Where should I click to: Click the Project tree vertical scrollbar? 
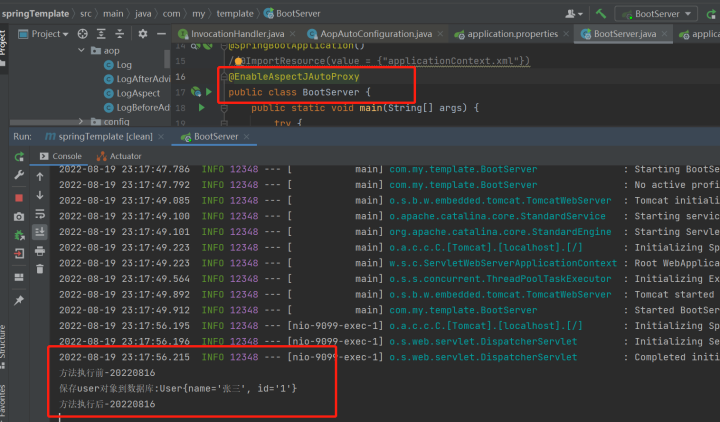[167, 59]
